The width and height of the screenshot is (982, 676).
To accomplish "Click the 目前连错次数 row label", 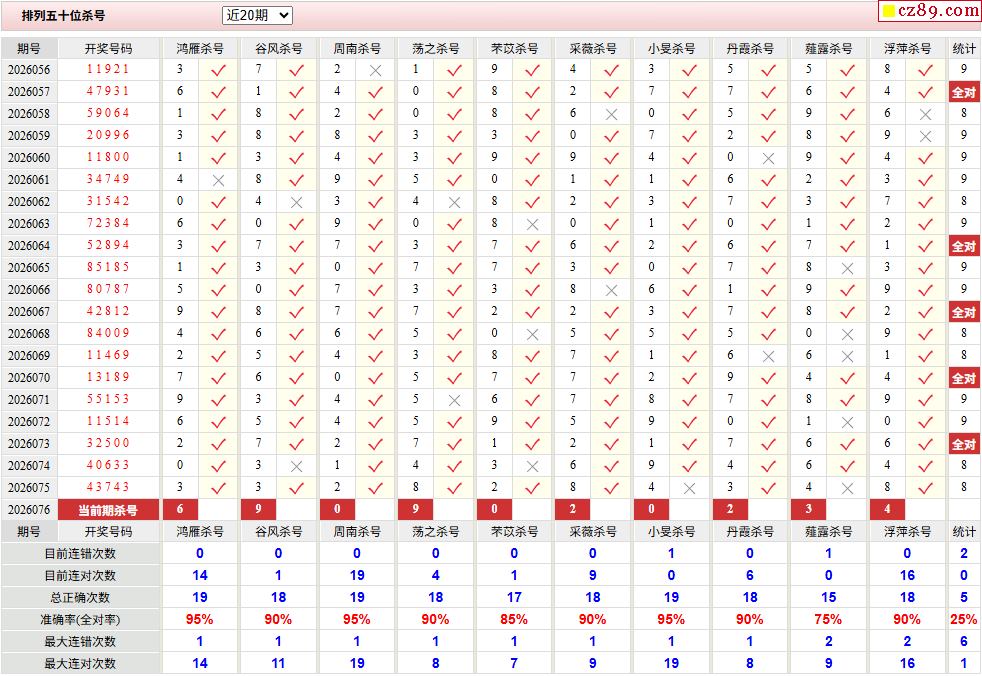I will 80,554.
